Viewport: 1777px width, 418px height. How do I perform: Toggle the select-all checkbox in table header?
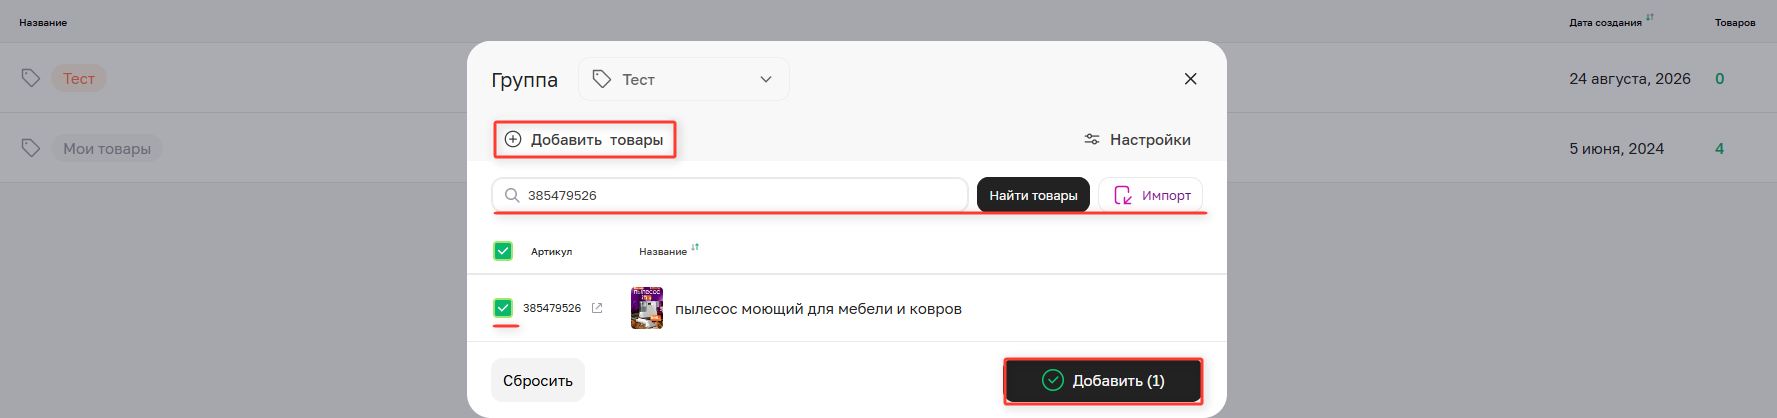503,251
